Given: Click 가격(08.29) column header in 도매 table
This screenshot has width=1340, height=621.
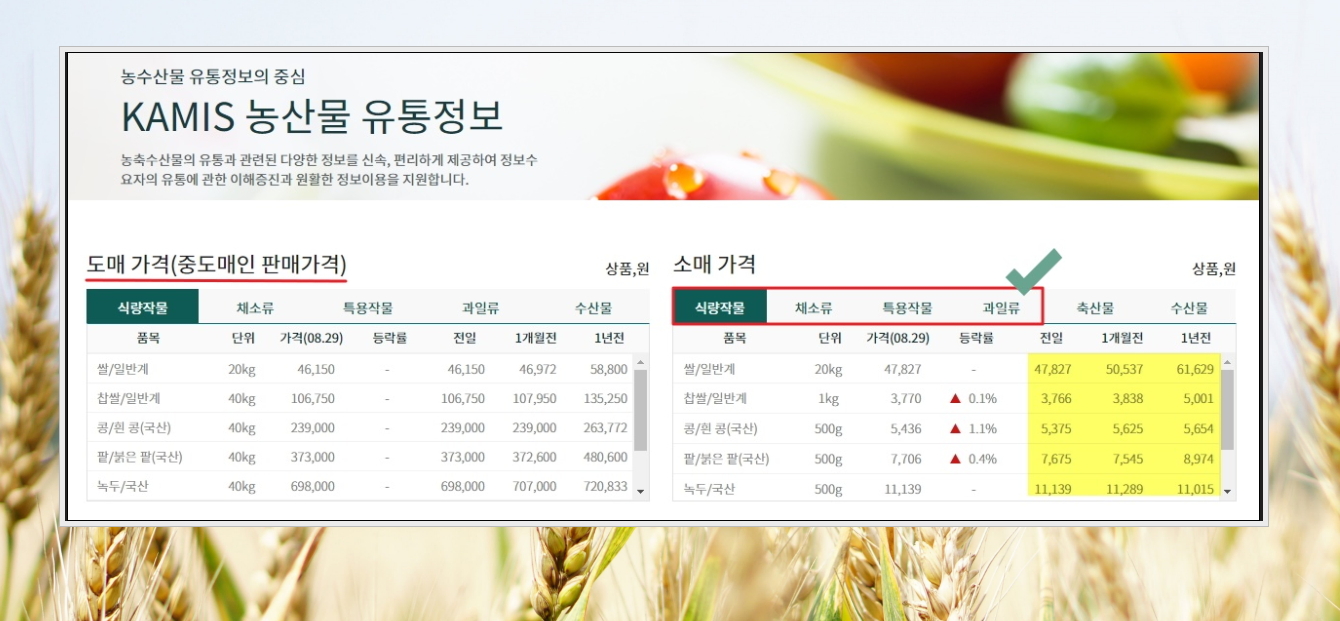Looking at the screenshot, I should pyautogui.click(x=312, y=338).
